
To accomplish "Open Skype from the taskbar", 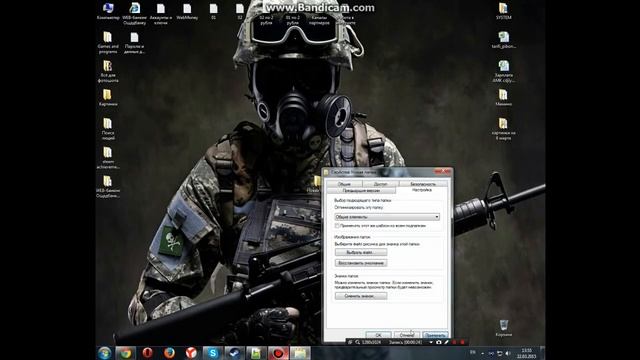I will pos(213,353).
